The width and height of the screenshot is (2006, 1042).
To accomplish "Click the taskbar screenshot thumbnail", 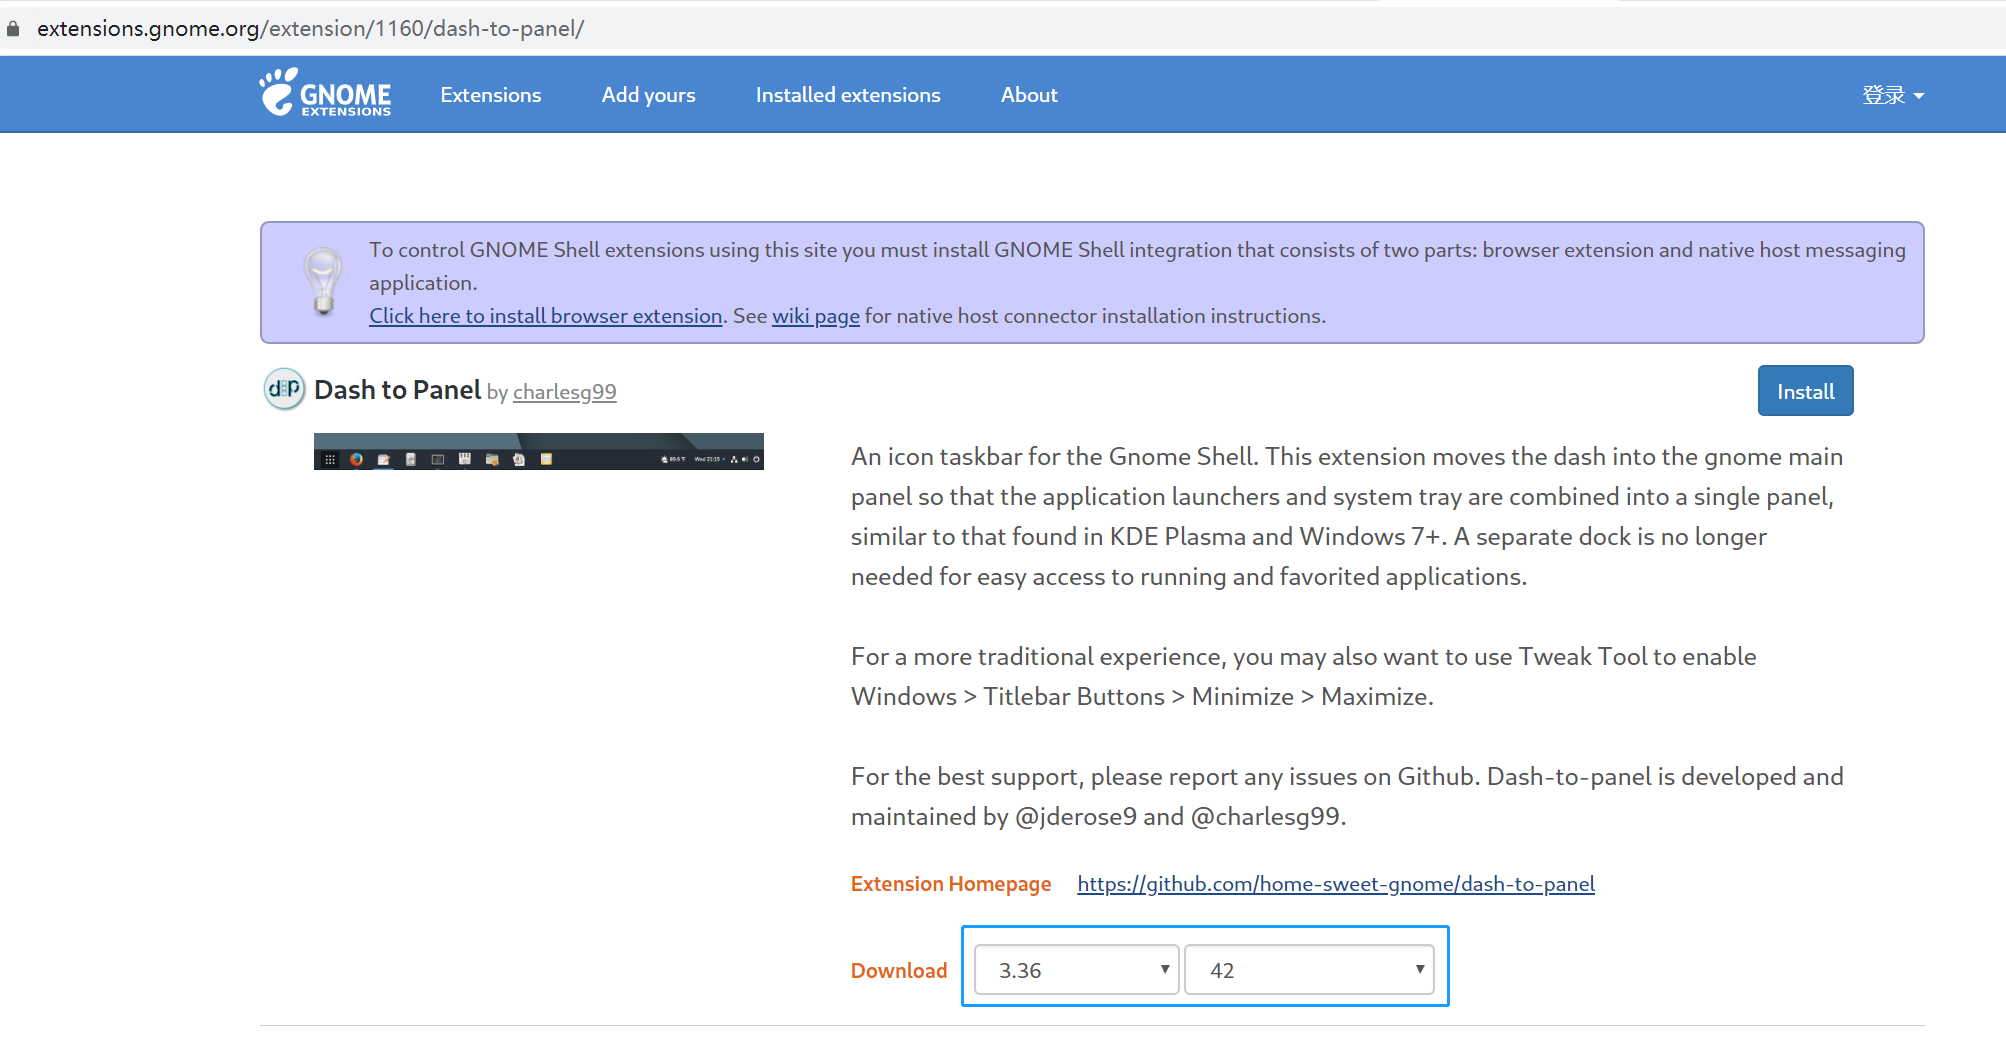I will [539, 451].
